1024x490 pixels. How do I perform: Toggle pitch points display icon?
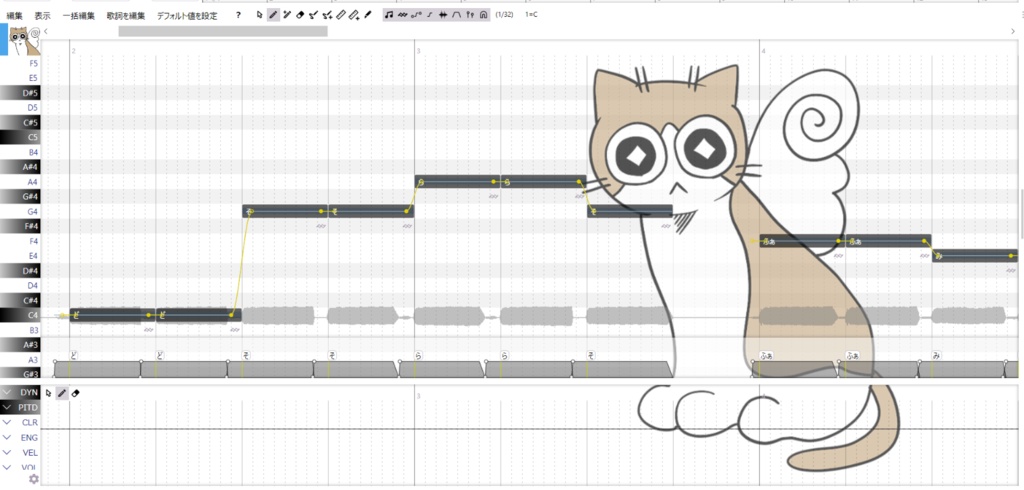(416, 15)
